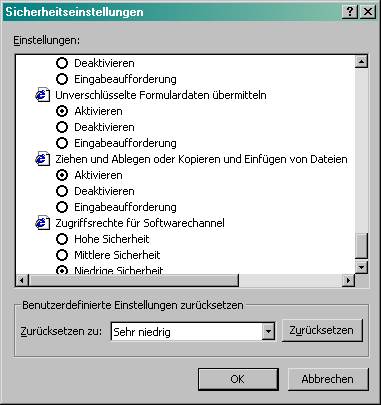The image size is (381, 405).
Task: Click the question mark help button
Action: point(350,12)
